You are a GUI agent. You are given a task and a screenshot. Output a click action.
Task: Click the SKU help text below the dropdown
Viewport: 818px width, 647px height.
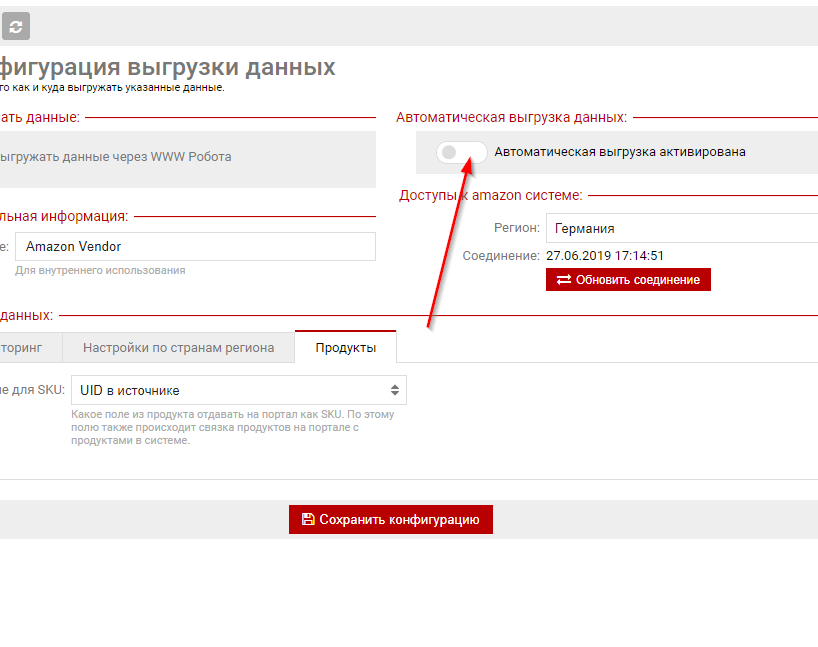(232, 427)
